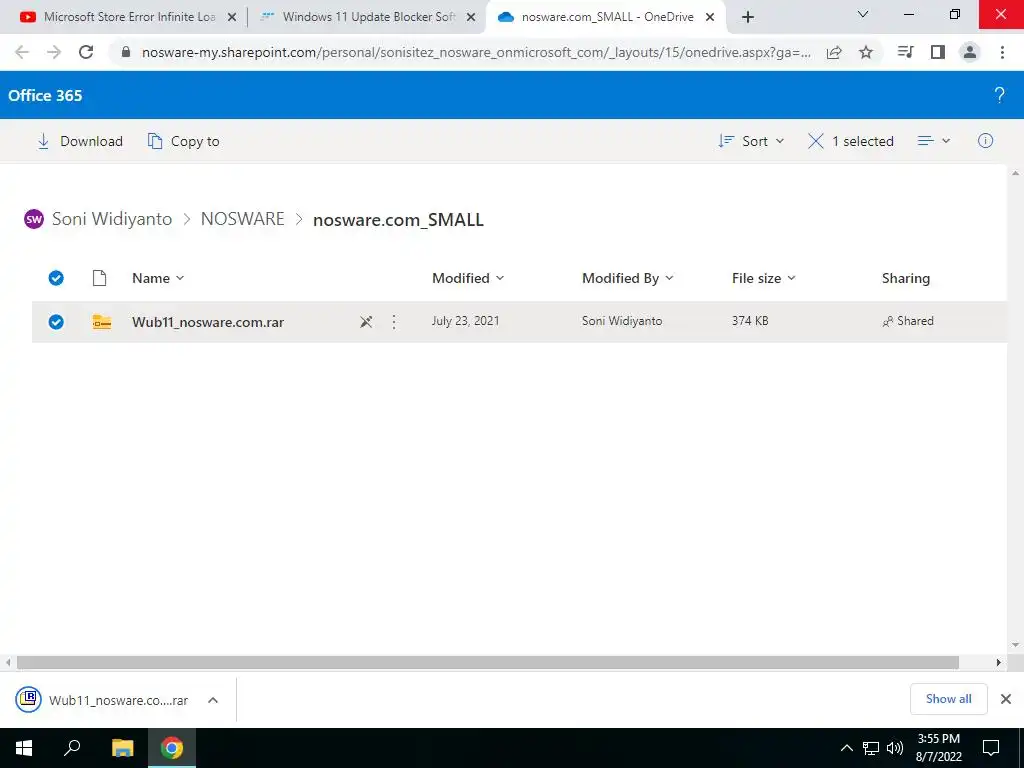The image size is (1024, 768).
Task: Open media control icon
Action: (x=905, y=52)
